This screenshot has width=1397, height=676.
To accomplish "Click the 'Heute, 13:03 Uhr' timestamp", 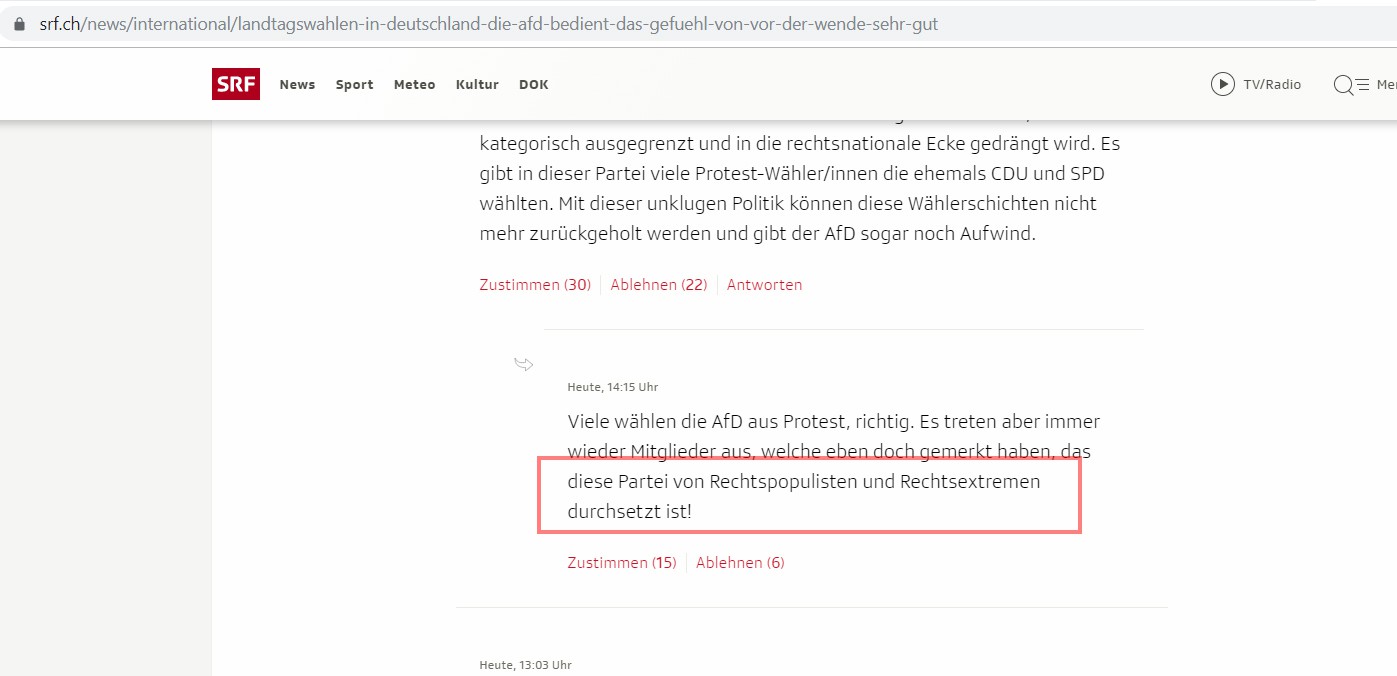I will 525,665.
